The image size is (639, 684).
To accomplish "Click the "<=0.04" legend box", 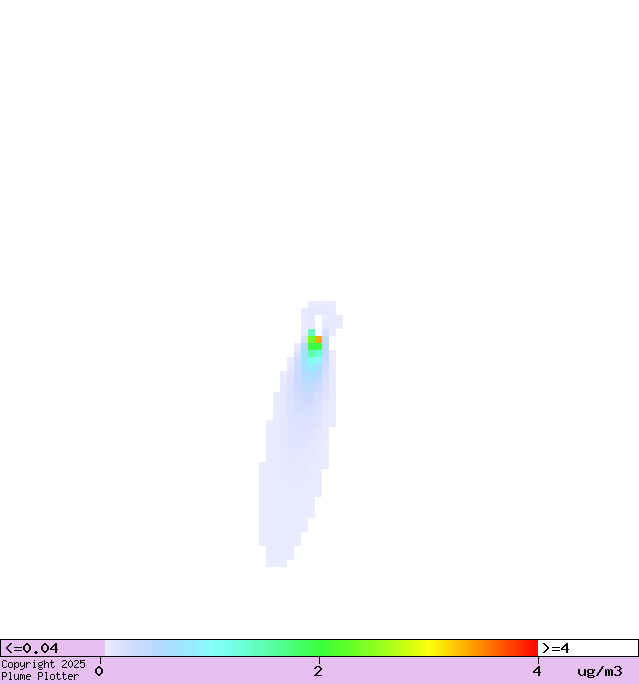I will (x=53, y=648).
